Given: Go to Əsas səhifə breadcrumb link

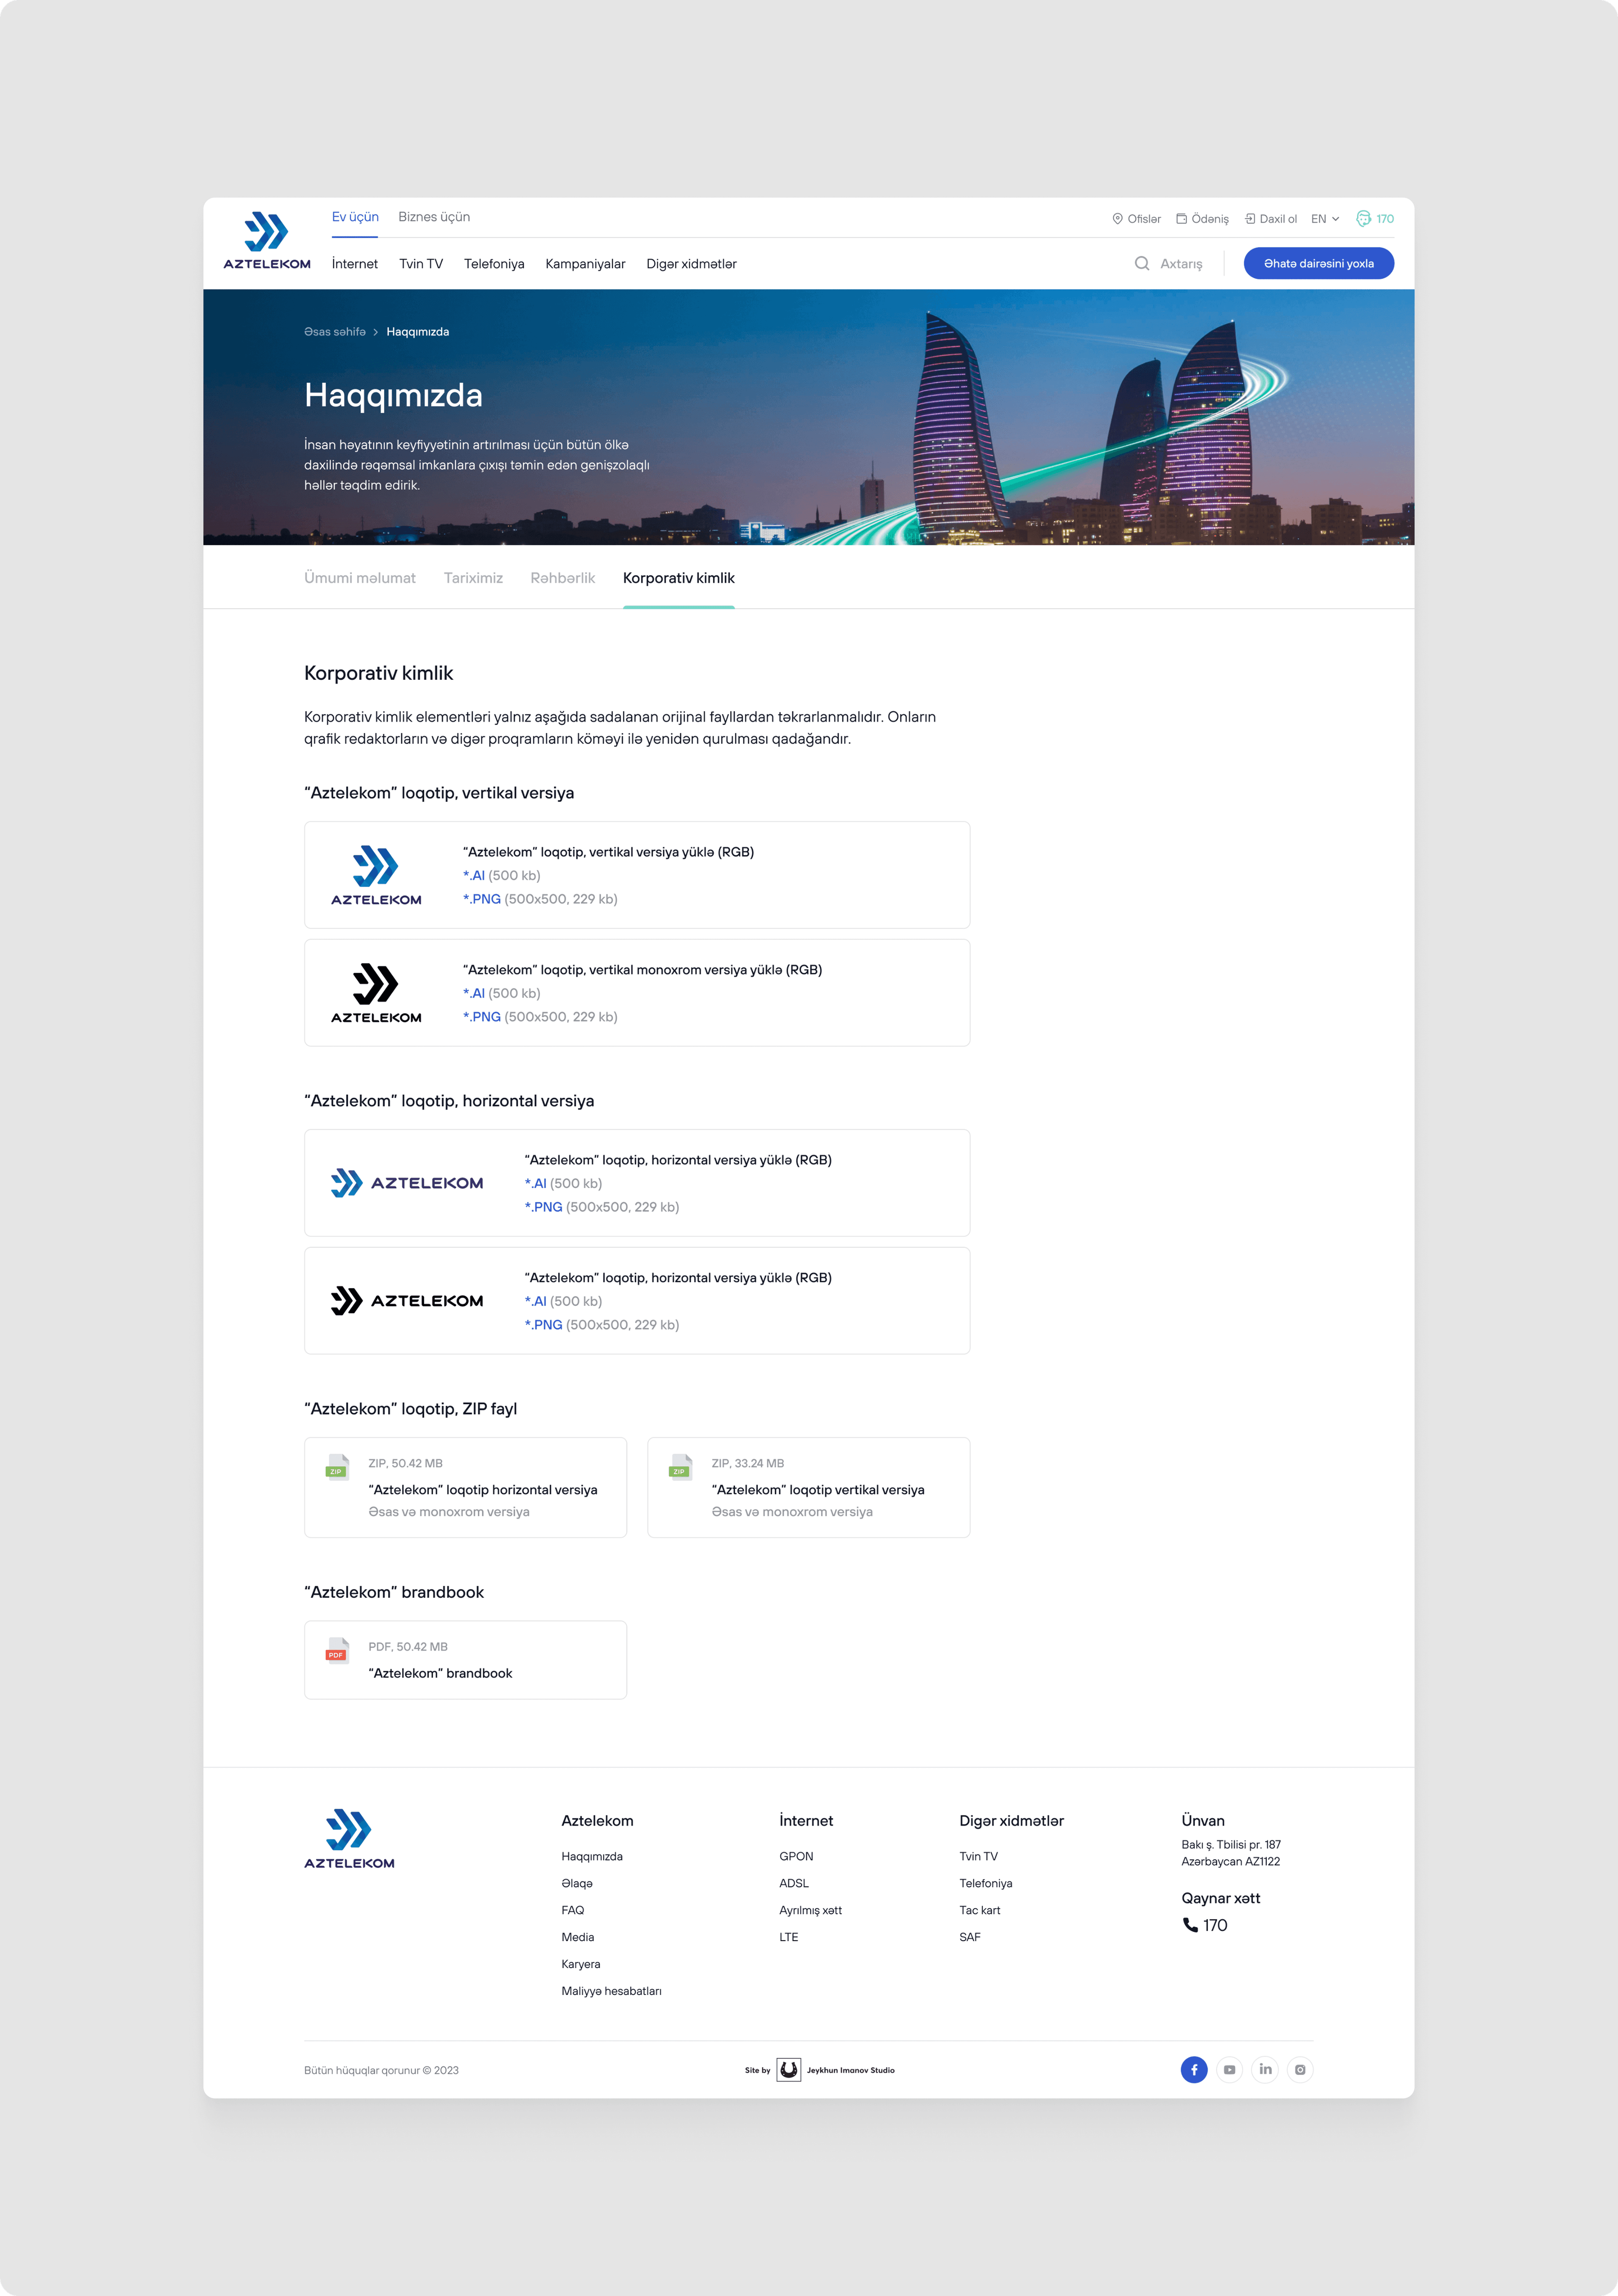Looking at the screenshot, I should [335, 332].
